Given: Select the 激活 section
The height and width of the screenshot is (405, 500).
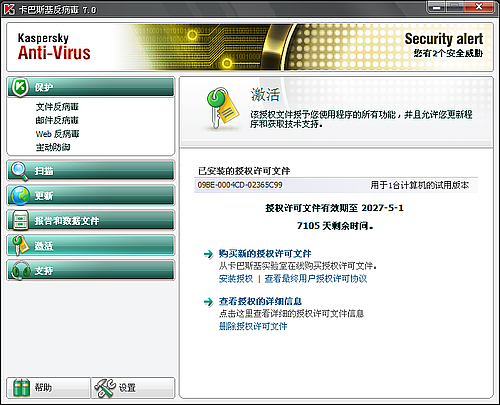Looking at the screenshot, I should pyautogui.click(x=91, y=246).
